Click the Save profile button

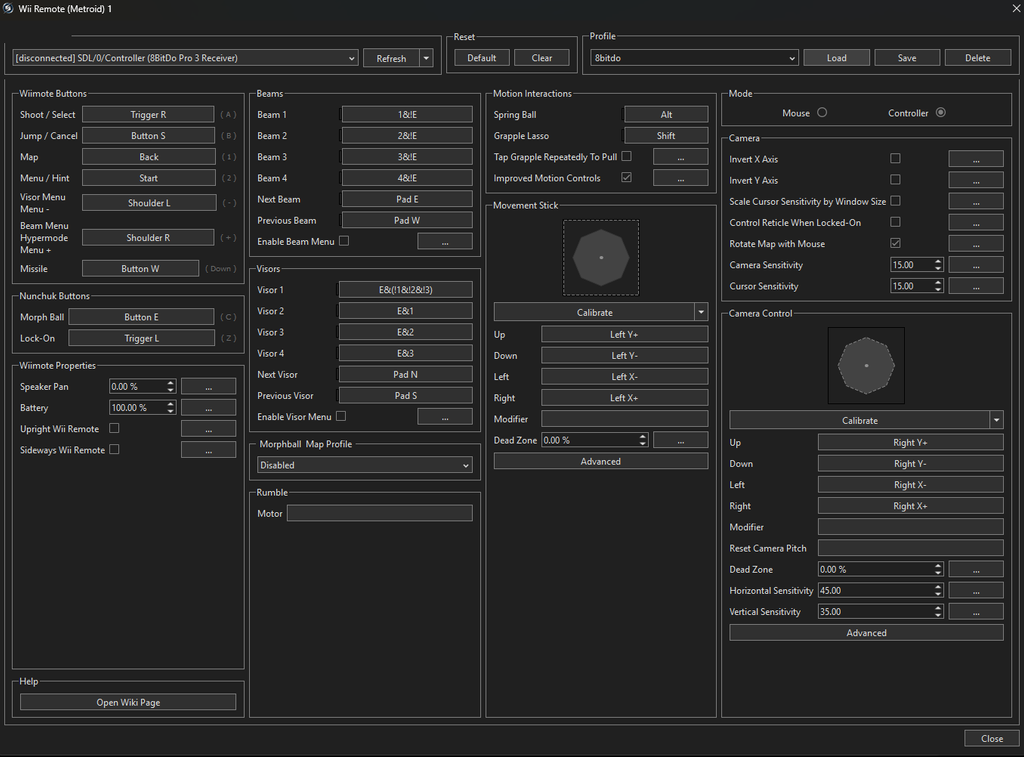click(x=907, y=58)
